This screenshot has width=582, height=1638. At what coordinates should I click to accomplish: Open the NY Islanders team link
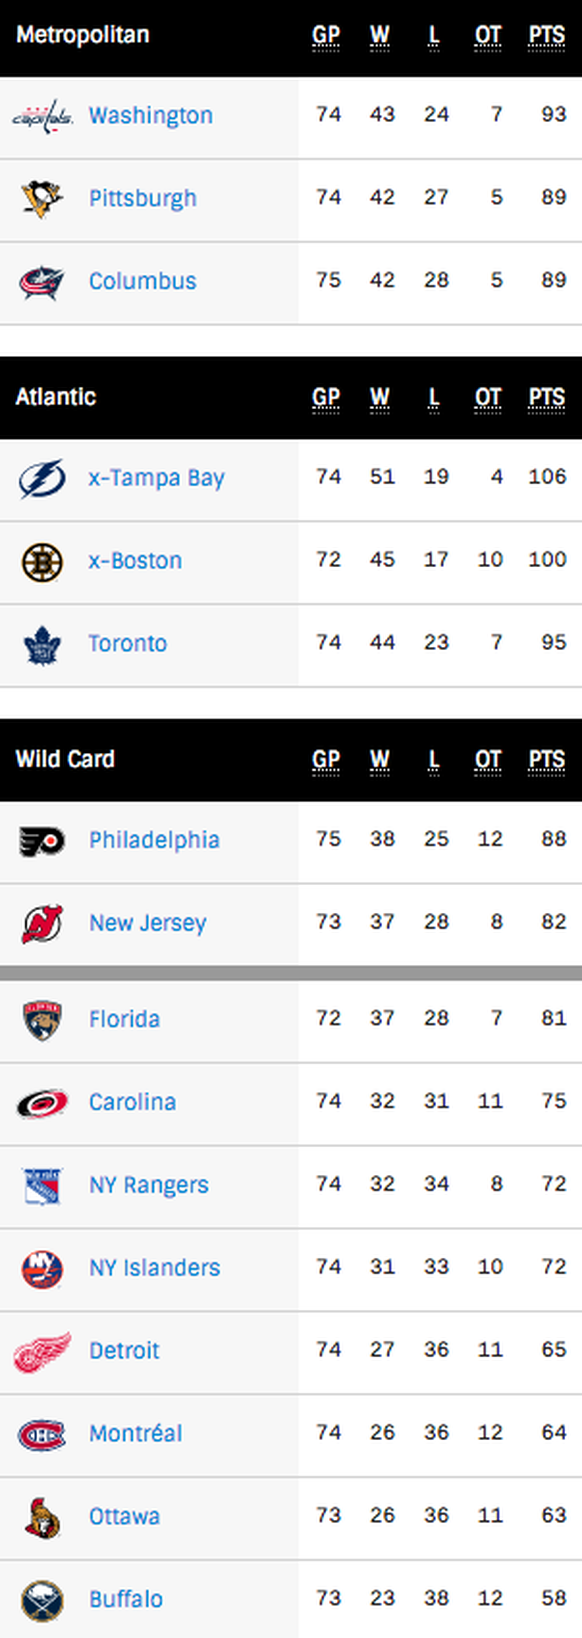click(154, 1268)
